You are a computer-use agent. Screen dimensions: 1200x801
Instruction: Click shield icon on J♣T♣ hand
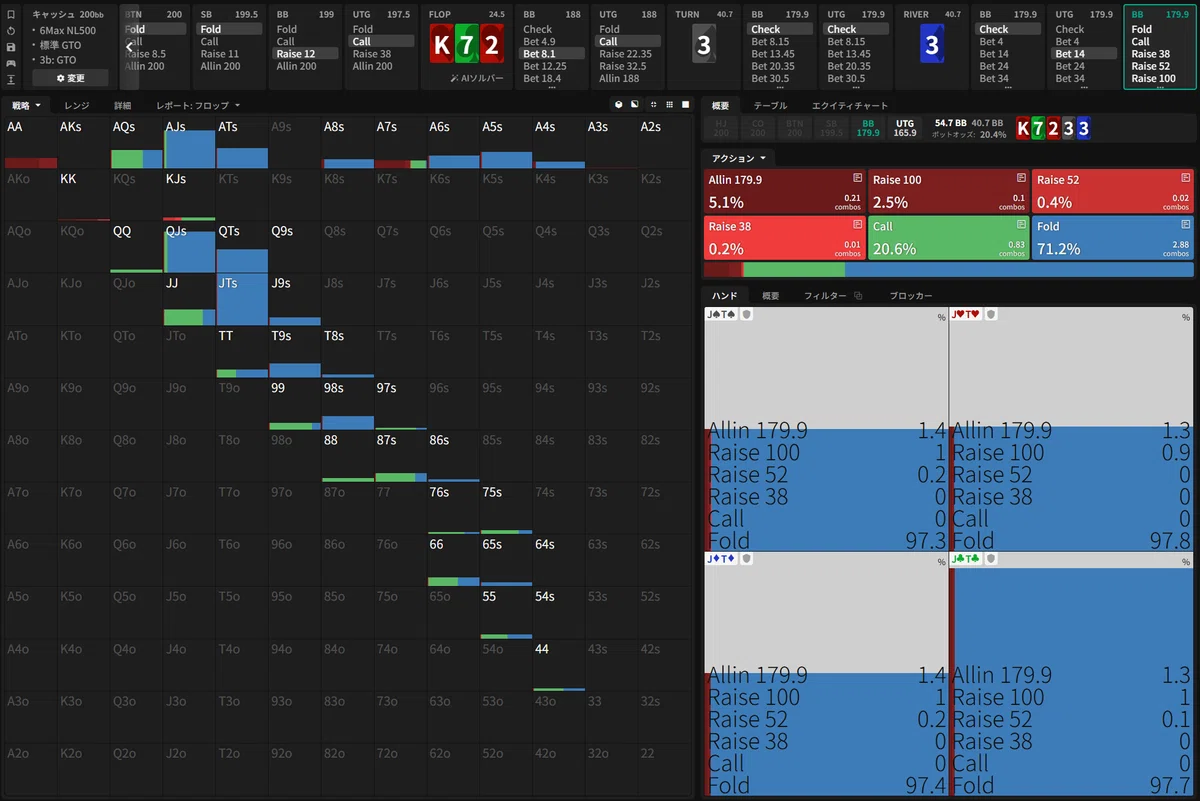pyautogui.click(x=991, y=559)
